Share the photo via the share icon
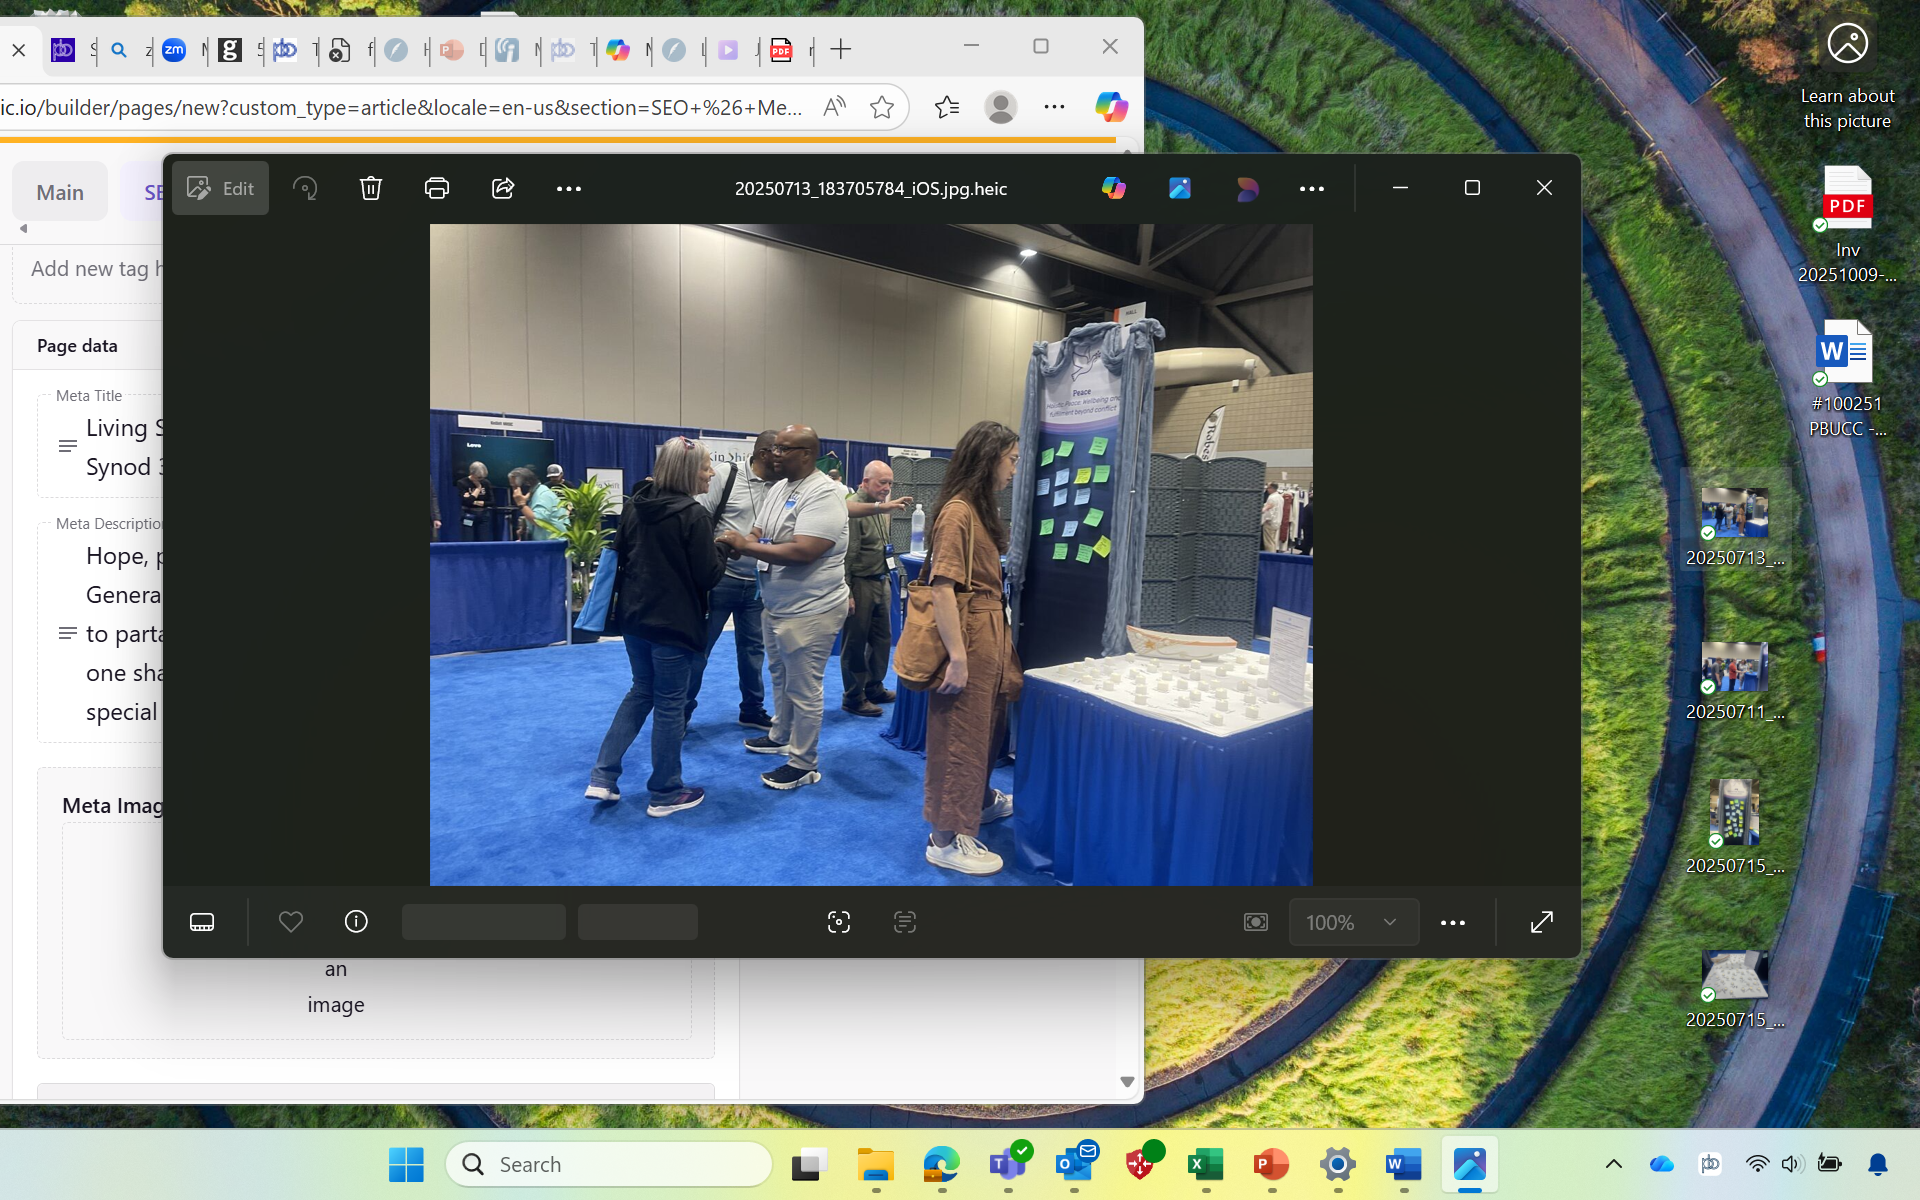 503,188
